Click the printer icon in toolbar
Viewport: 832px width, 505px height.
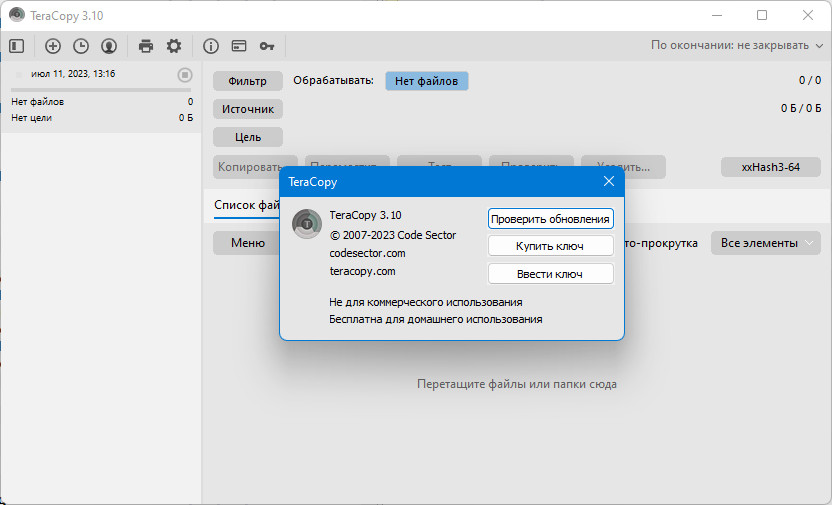[x=146, y=46]
